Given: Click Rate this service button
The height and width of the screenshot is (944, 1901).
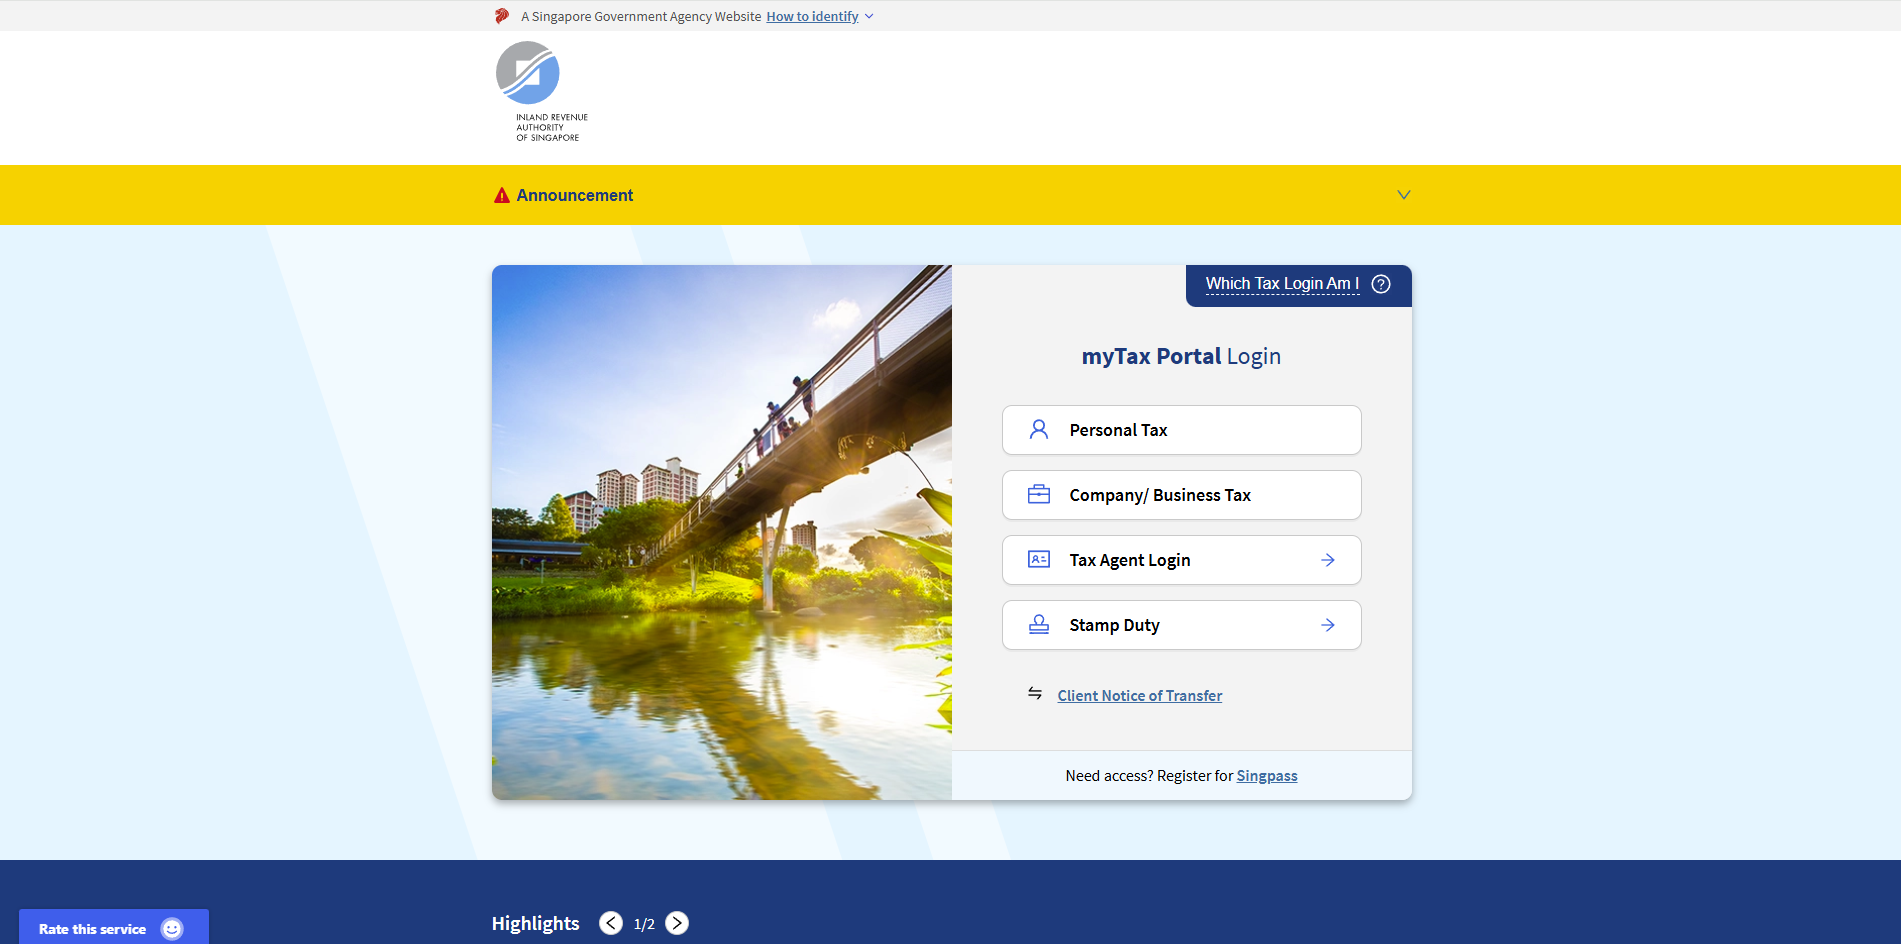Looking at the screenshot, I should tap(114, 927).
